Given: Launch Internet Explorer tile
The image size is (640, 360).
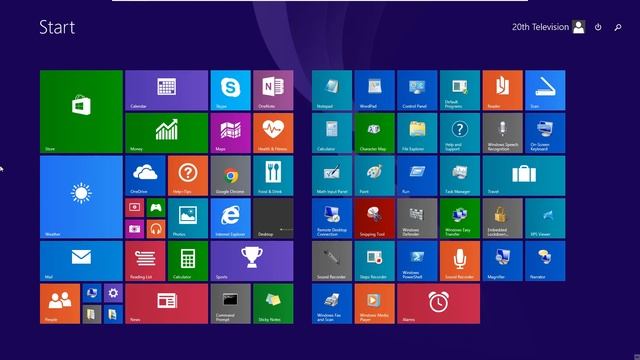Looking at the screenshot, I should pyautogui.click(x=231, y=218).
